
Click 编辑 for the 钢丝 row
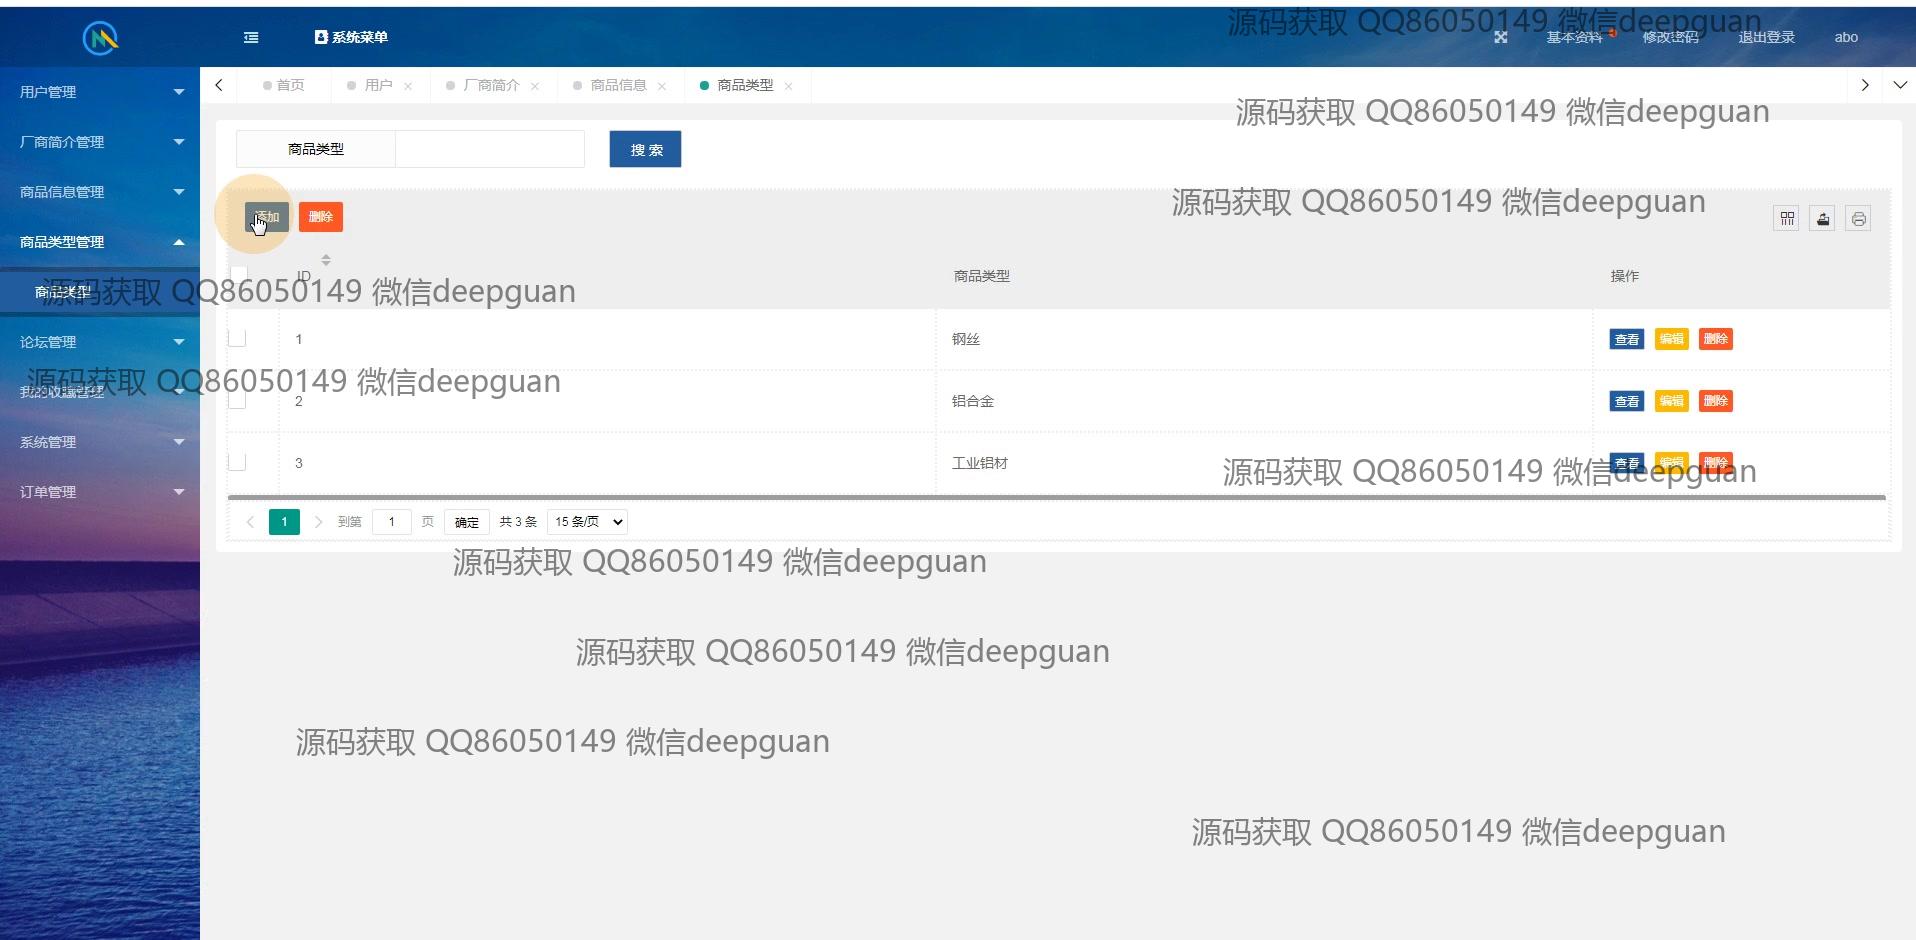(x=1671, y=339)
